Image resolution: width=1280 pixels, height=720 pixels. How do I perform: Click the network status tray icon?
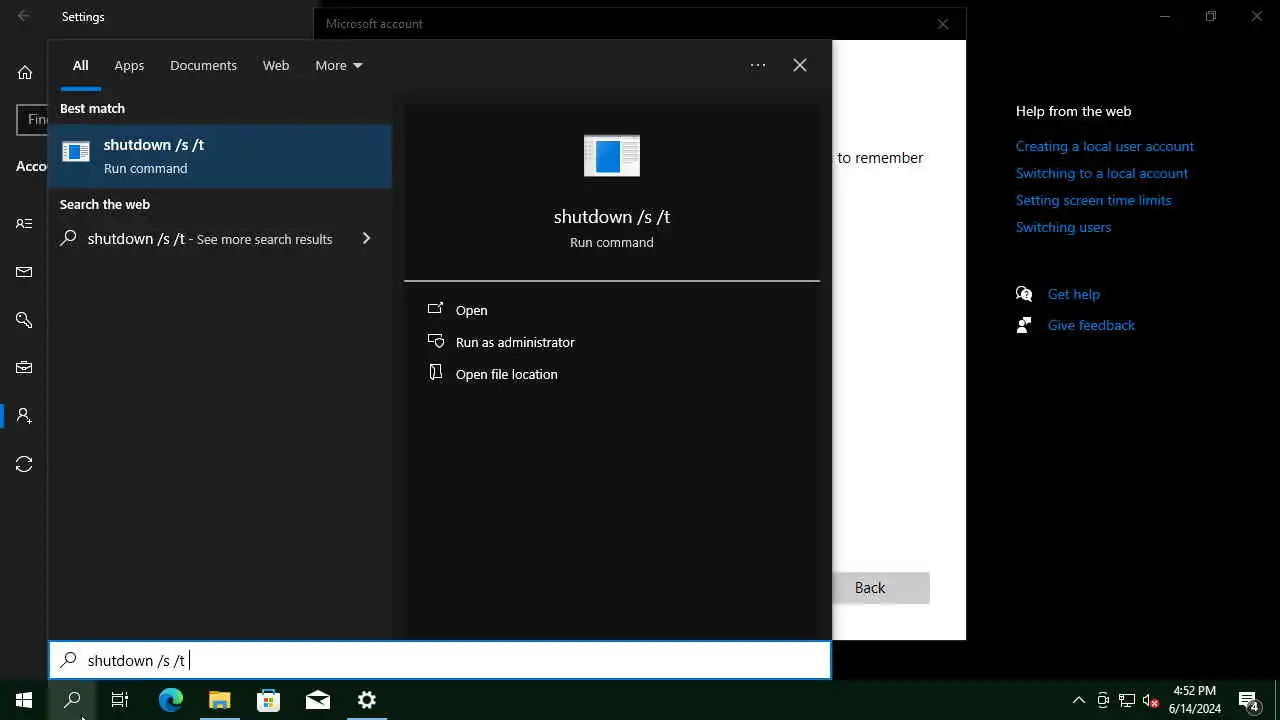1127,700
